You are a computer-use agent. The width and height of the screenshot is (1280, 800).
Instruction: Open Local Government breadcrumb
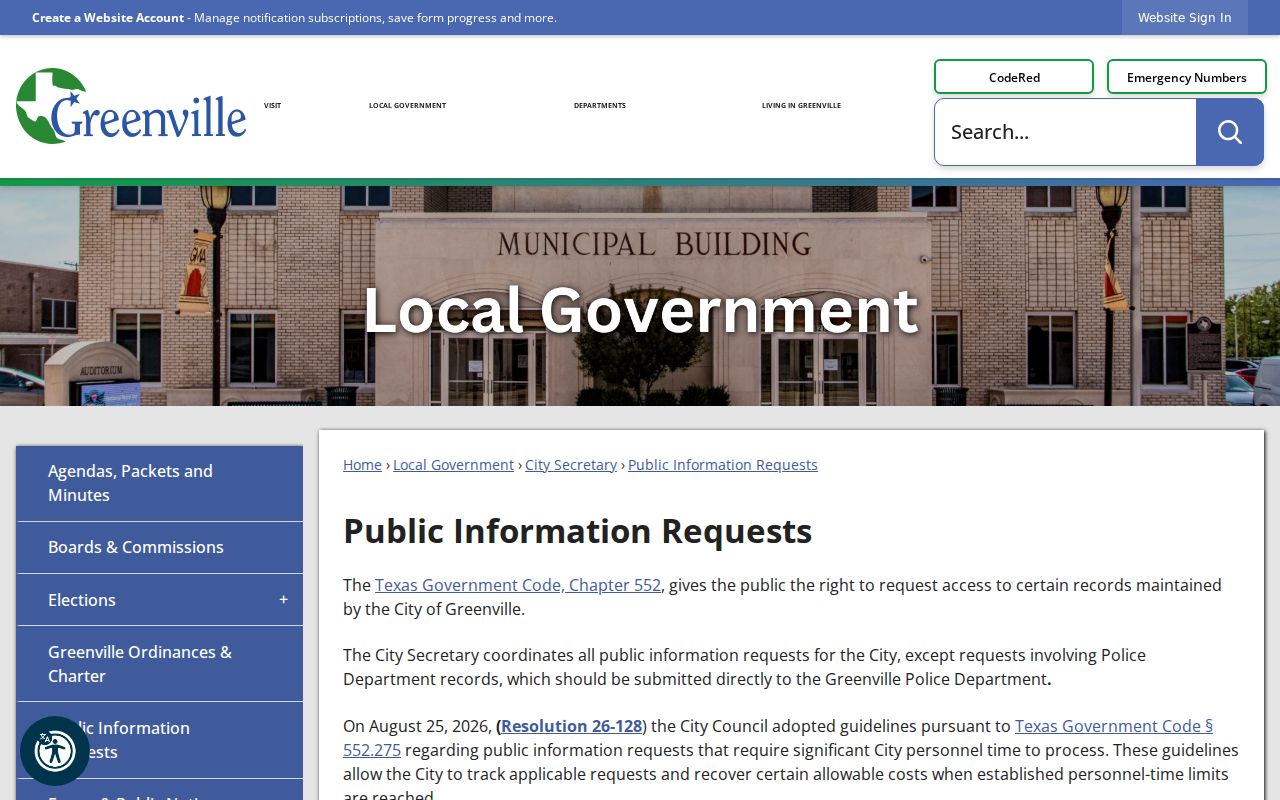(453, 465)
